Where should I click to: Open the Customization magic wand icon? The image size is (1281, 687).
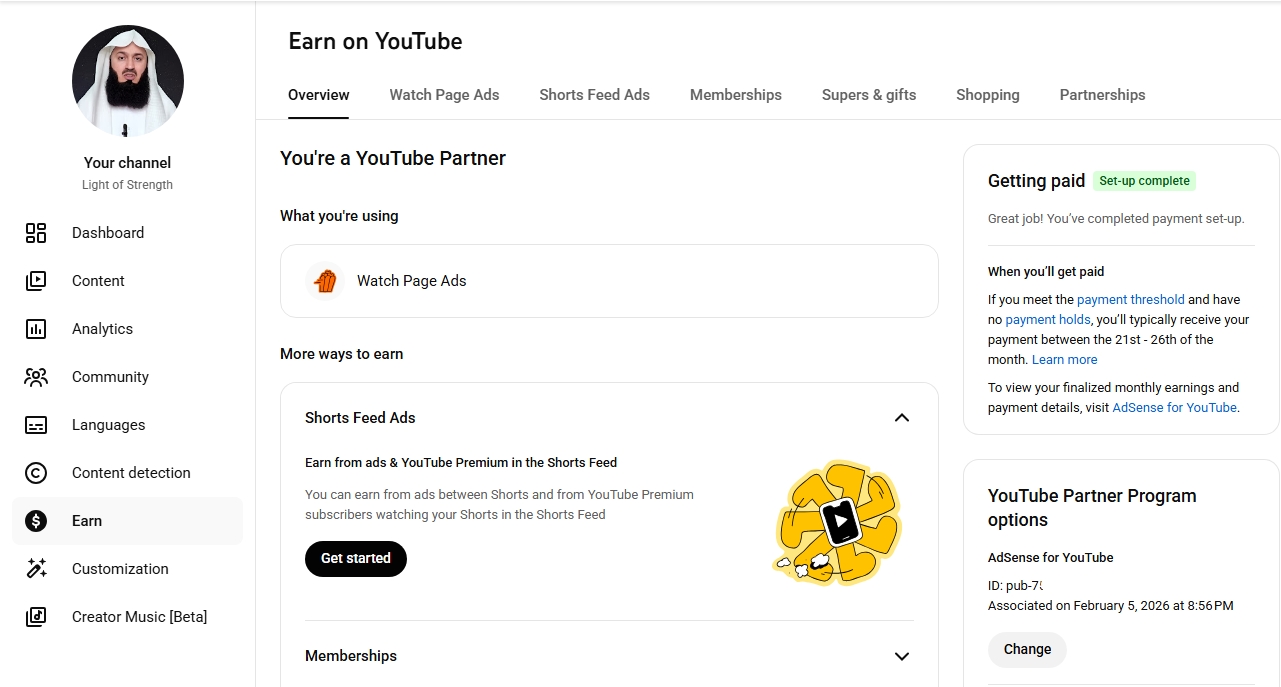36,569
